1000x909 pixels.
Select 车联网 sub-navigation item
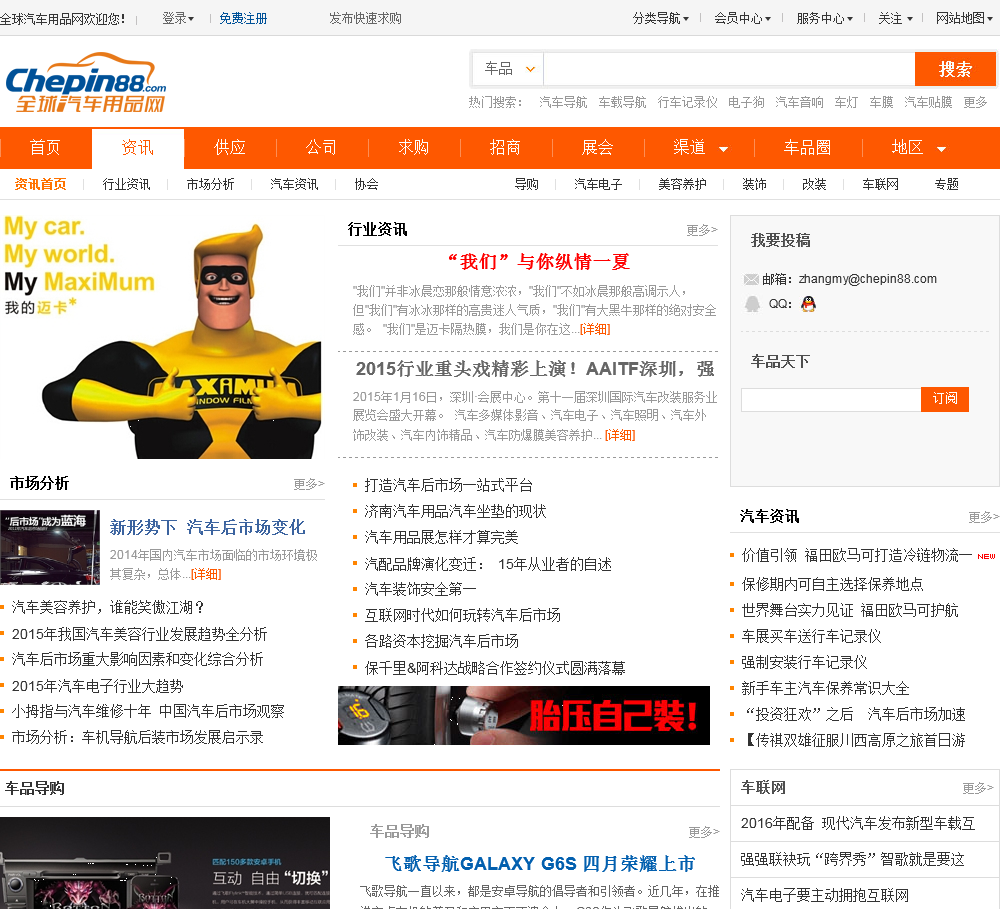881,184
